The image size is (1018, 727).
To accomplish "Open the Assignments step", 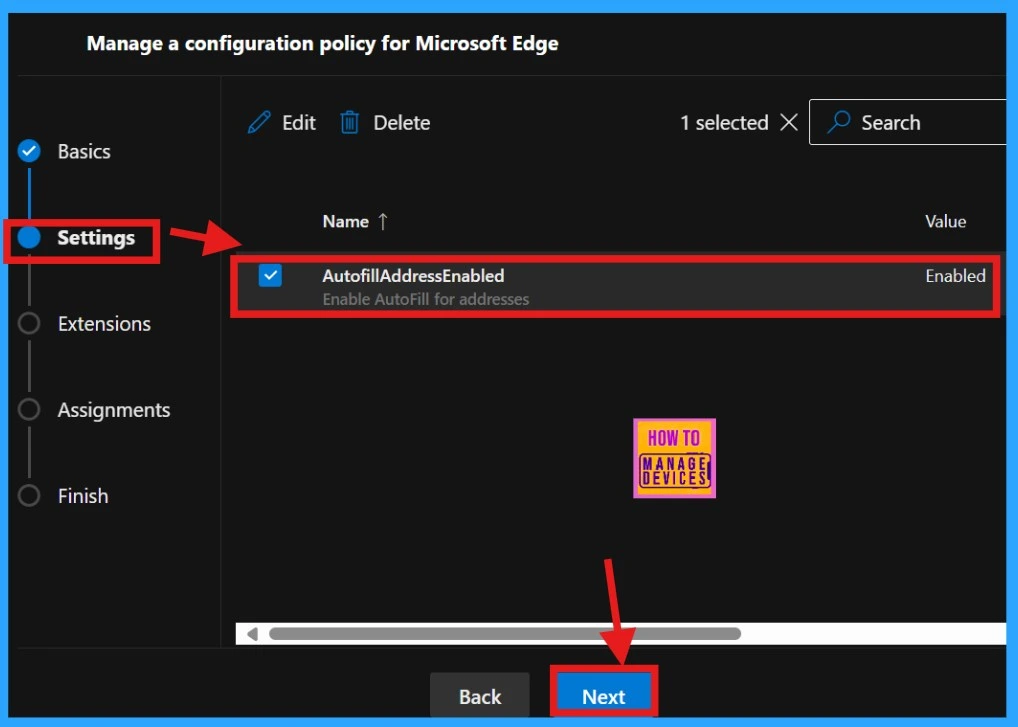I will 114,410.
